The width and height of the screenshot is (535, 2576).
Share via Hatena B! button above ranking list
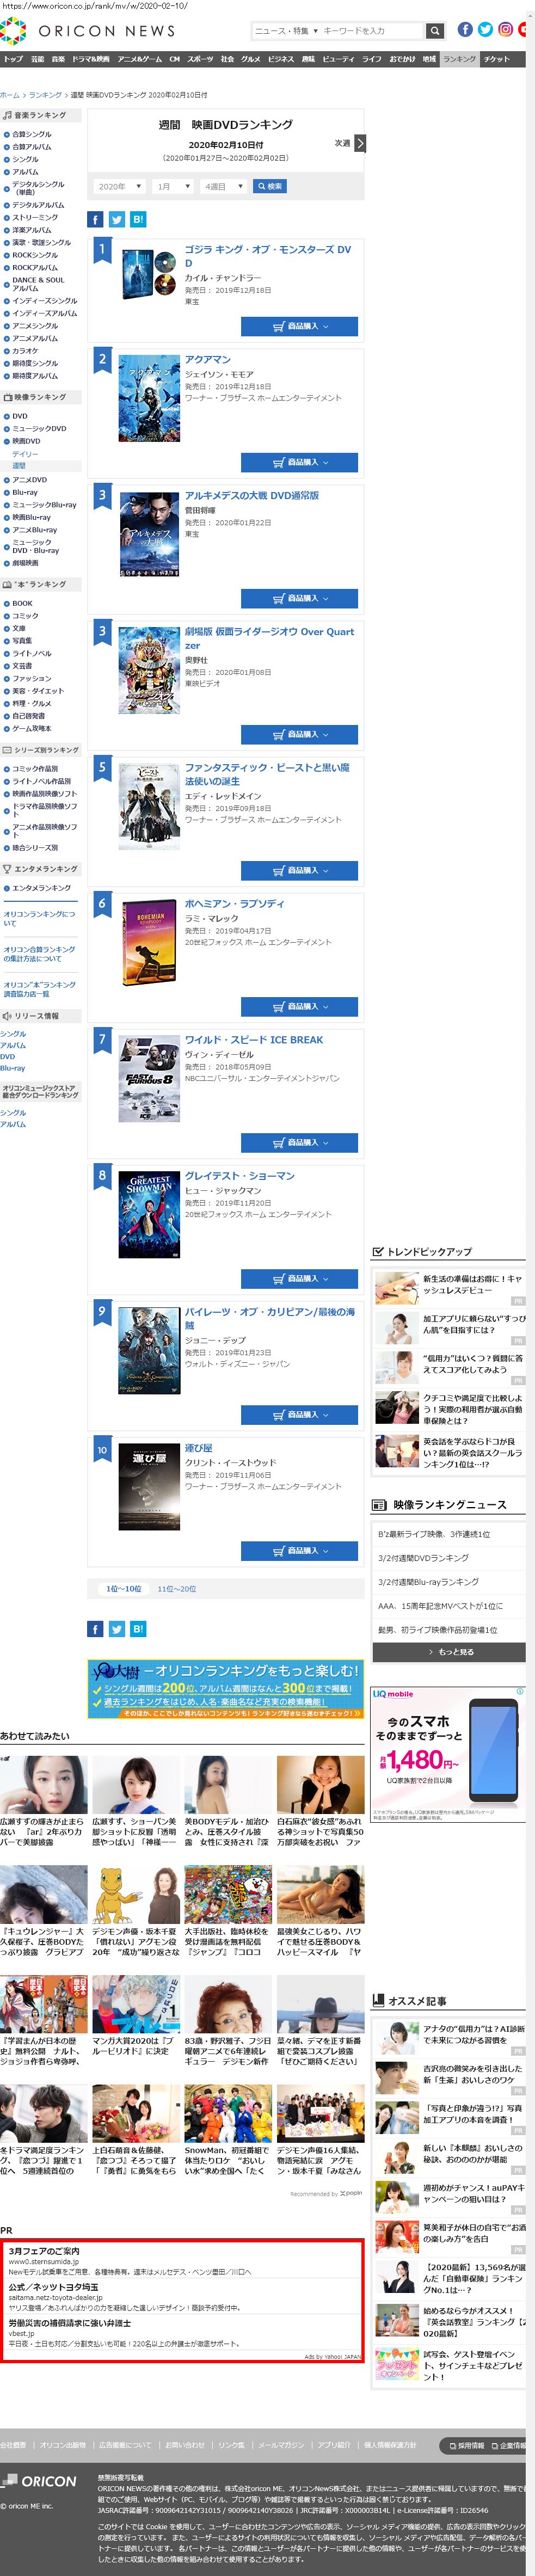[x=138, y=220]
